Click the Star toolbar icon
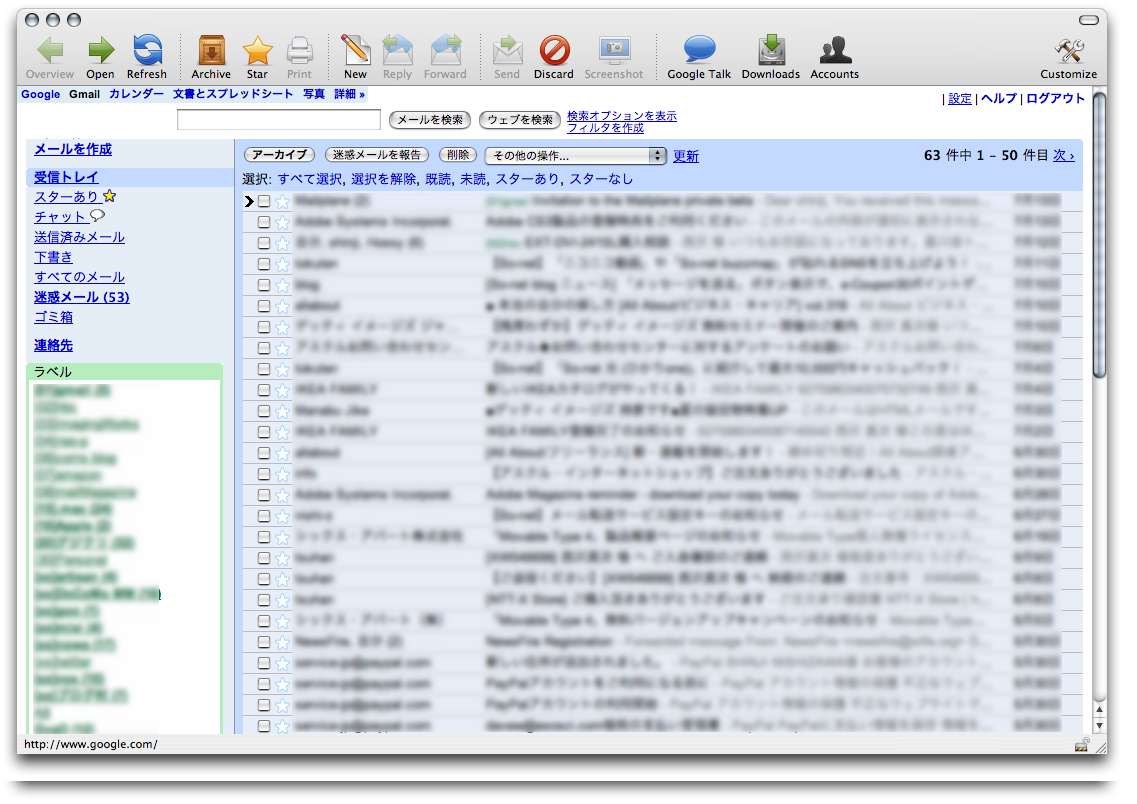The width and height of the screenshot is (1137, 804). pos(257,51)
